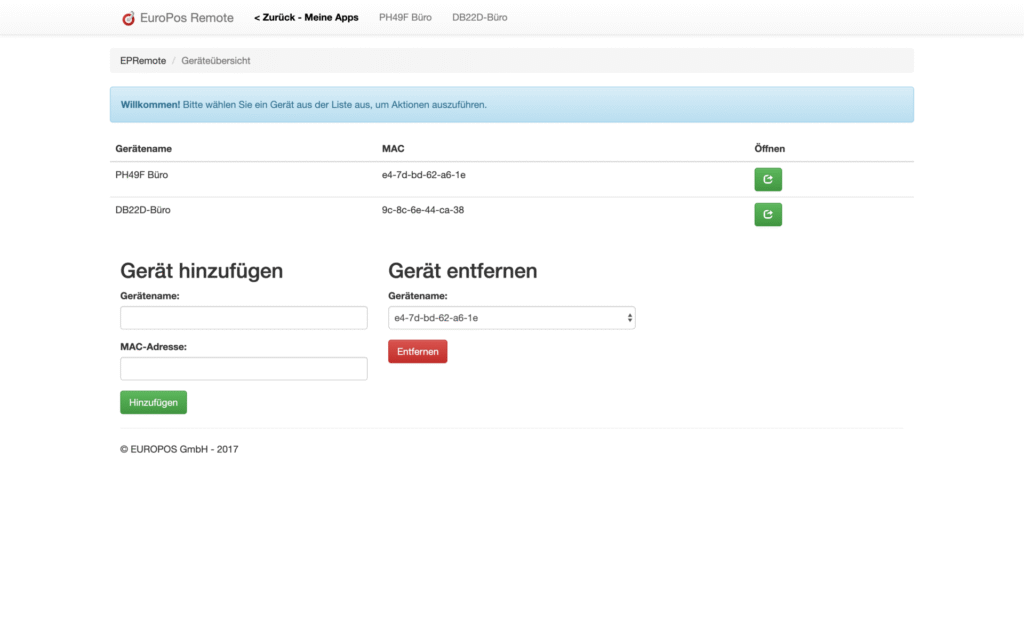Expand the Gerätename dropdown under Gerät entfernen
The height and width of the screenshot is (641, 1024).
point(511,318)
